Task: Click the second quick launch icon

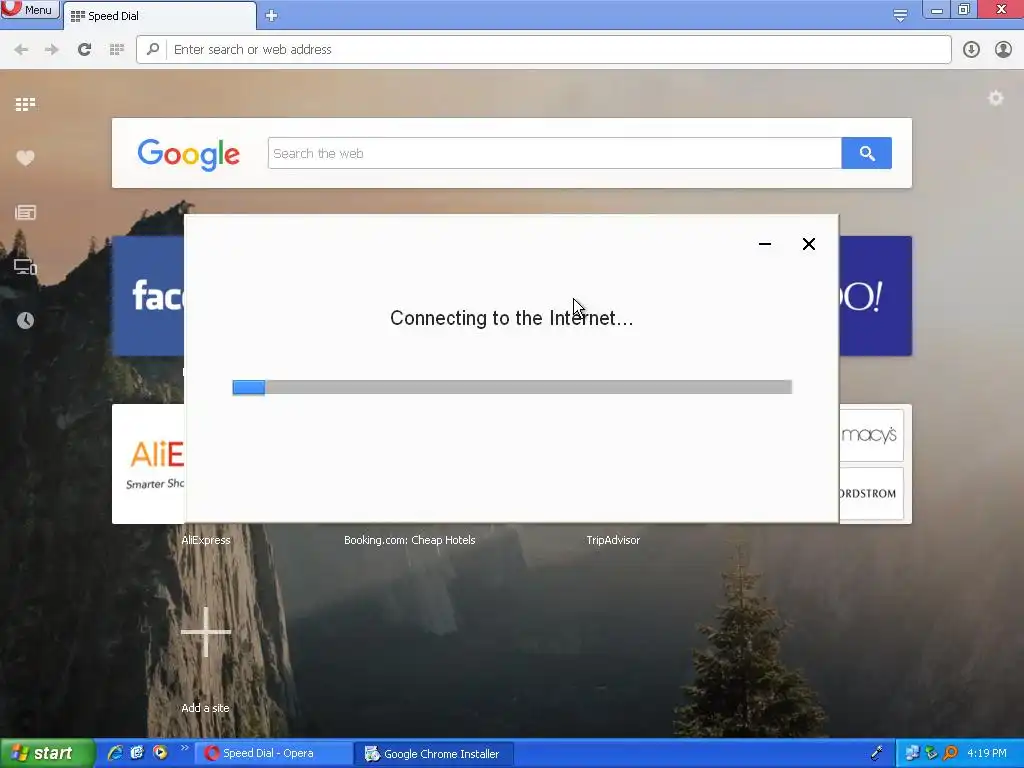Action: pos(137,753)
